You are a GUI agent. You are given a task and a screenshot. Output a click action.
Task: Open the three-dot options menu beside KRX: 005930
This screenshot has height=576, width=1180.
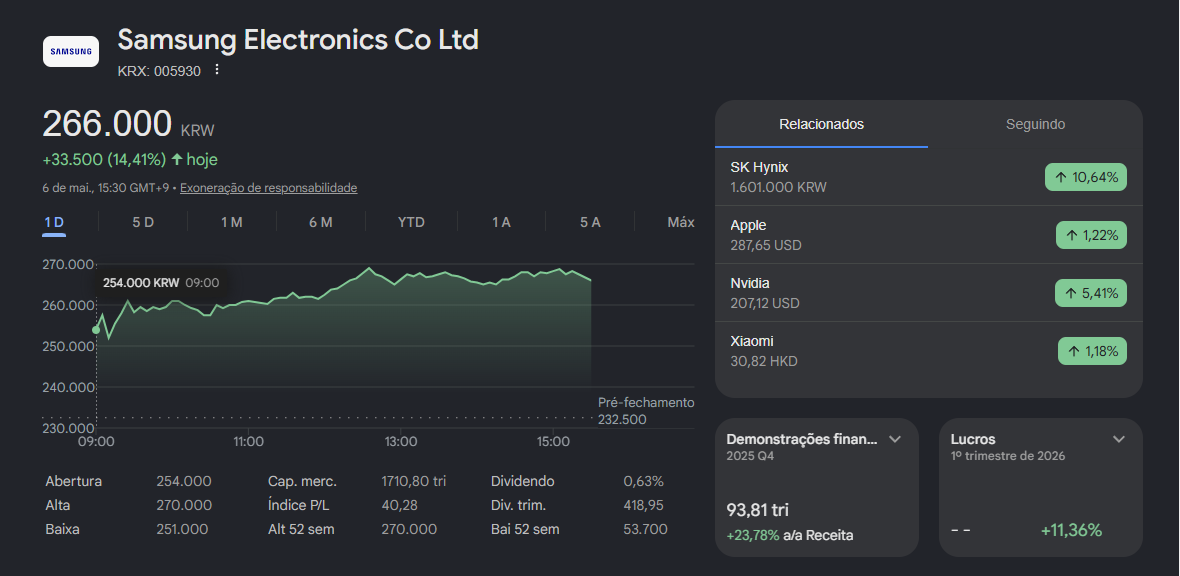tap(217, 69)
